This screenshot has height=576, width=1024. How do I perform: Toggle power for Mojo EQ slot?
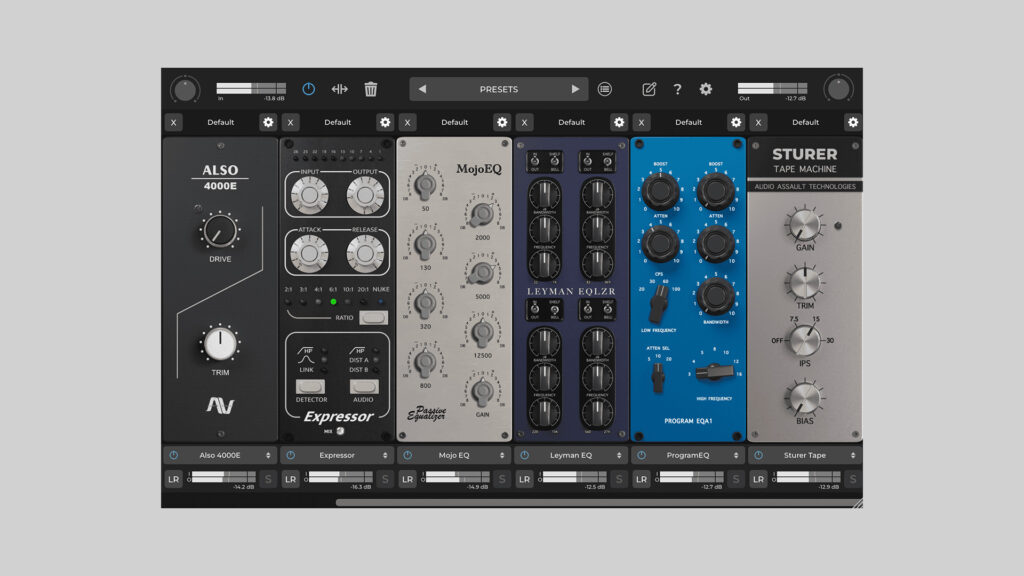point(408,455)
